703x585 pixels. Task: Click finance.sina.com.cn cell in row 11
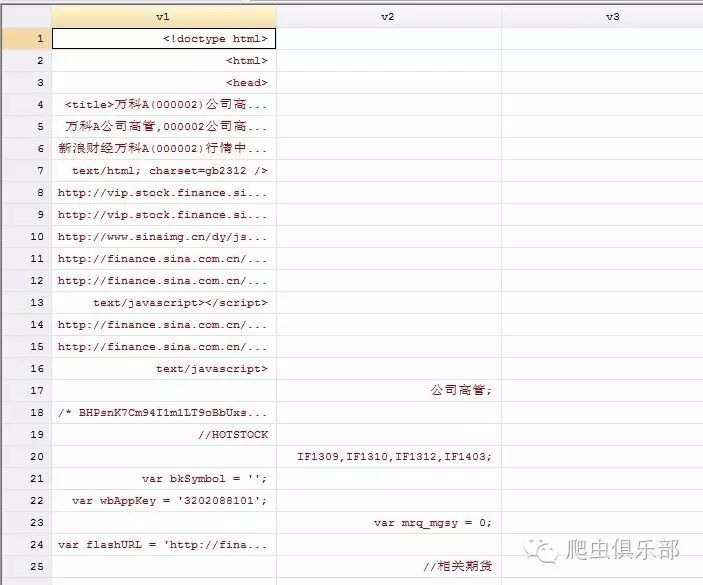pos(164,258)
